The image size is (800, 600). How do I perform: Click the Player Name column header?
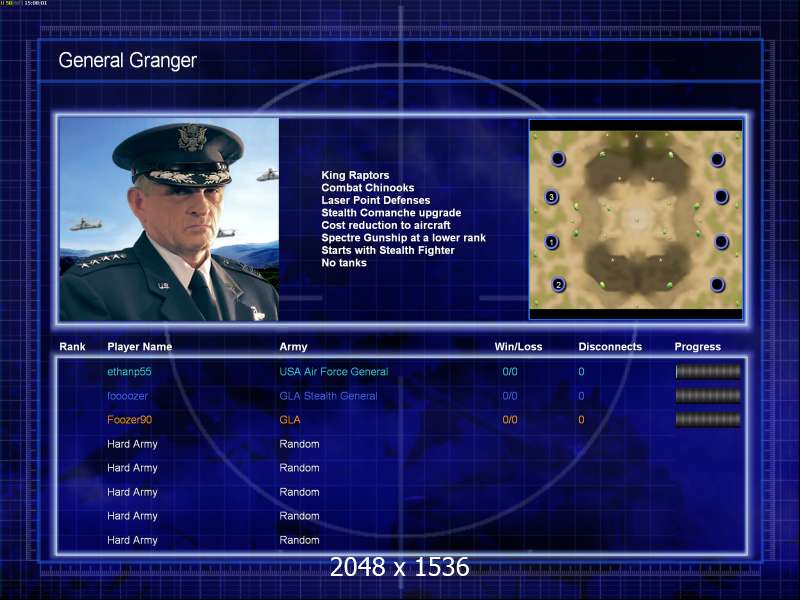coord(140,347)
